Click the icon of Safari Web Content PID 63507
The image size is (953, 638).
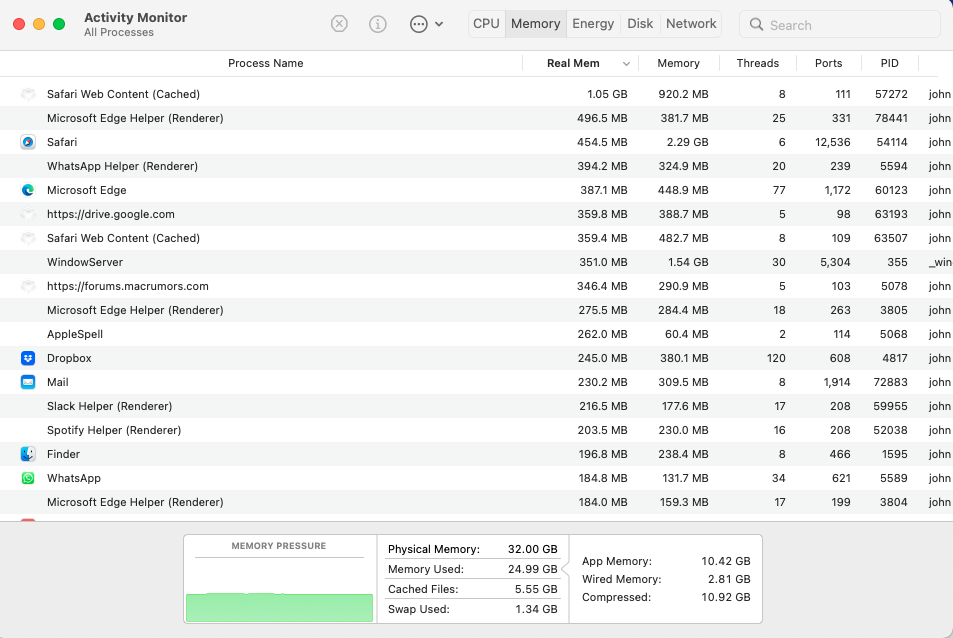28,238
